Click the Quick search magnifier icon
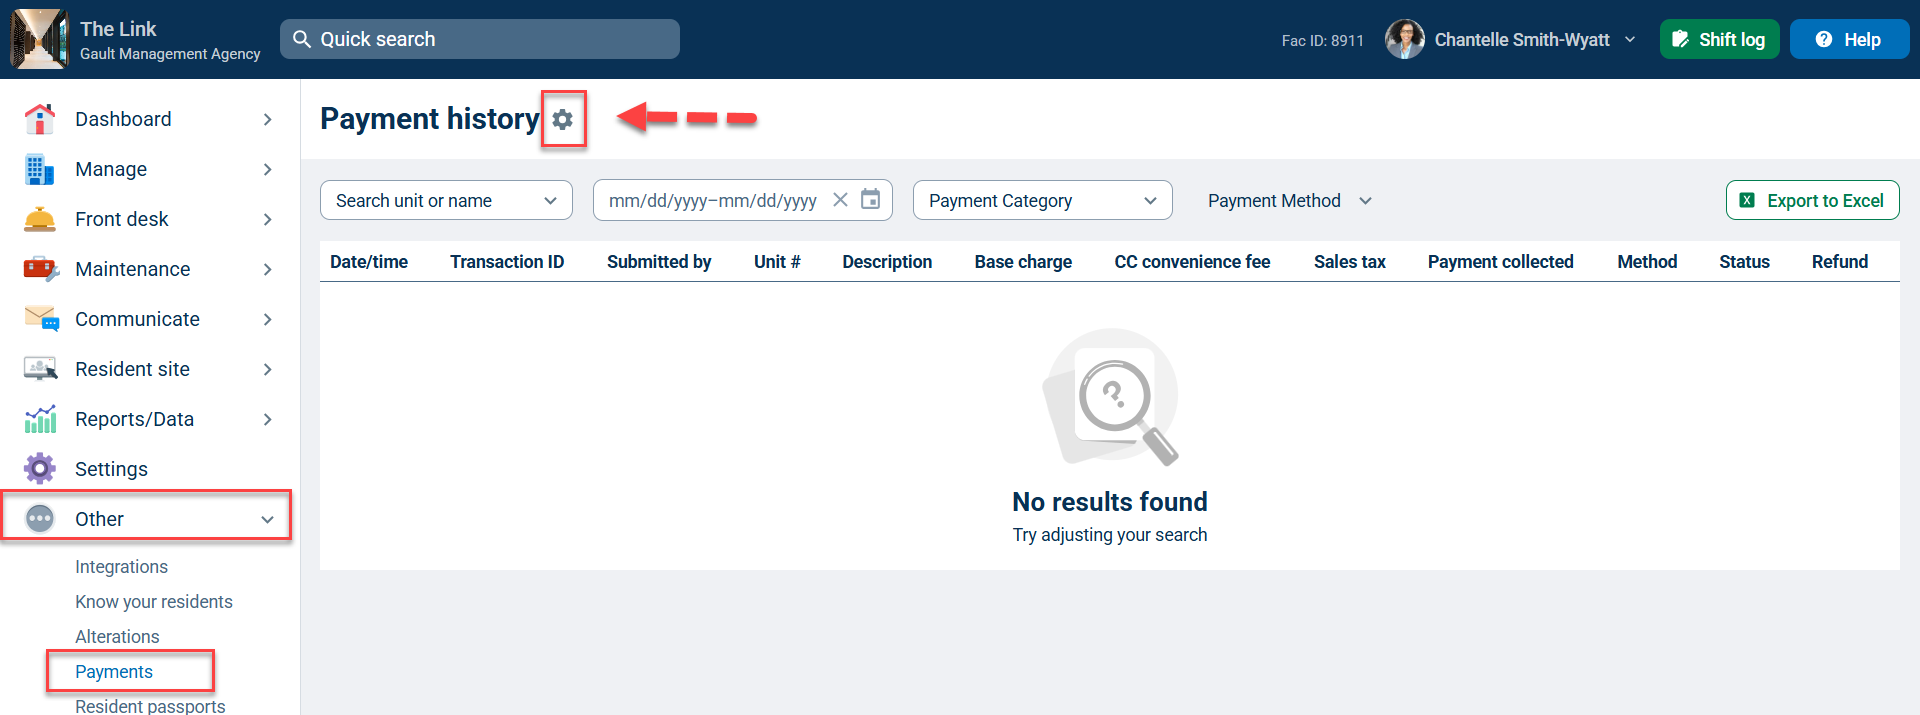The height and width of the screenshot is (715, 1920). click(301, 39)
